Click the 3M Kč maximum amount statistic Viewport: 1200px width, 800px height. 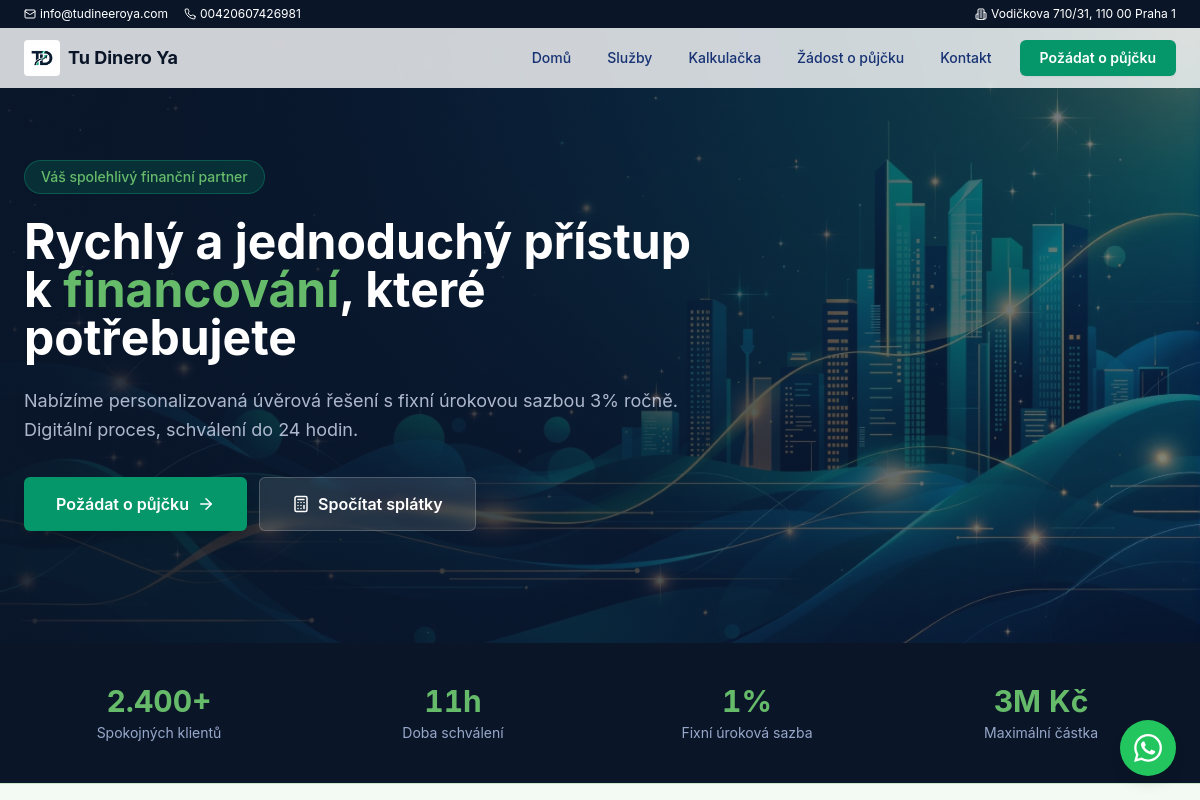[1040, 701]
